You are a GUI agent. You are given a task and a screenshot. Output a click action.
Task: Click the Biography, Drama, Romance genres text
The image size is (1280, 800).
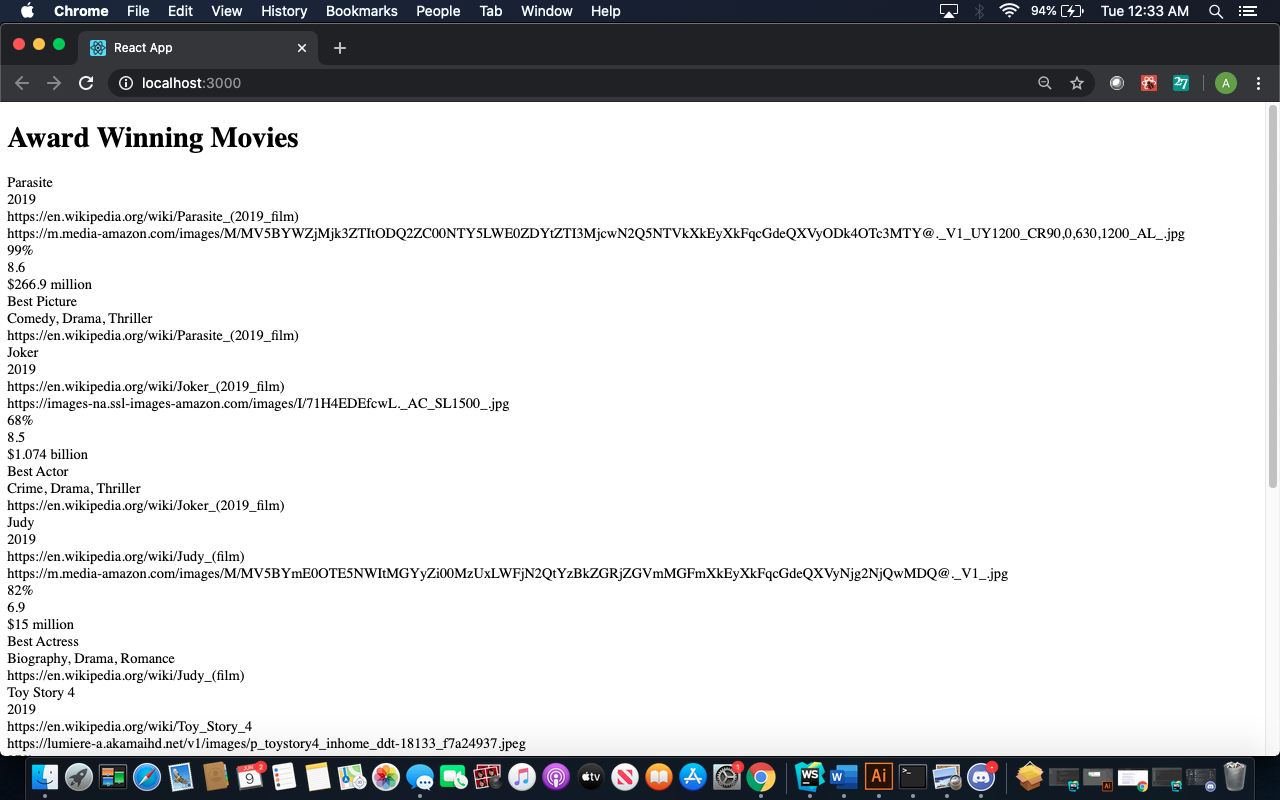[91, 658]
